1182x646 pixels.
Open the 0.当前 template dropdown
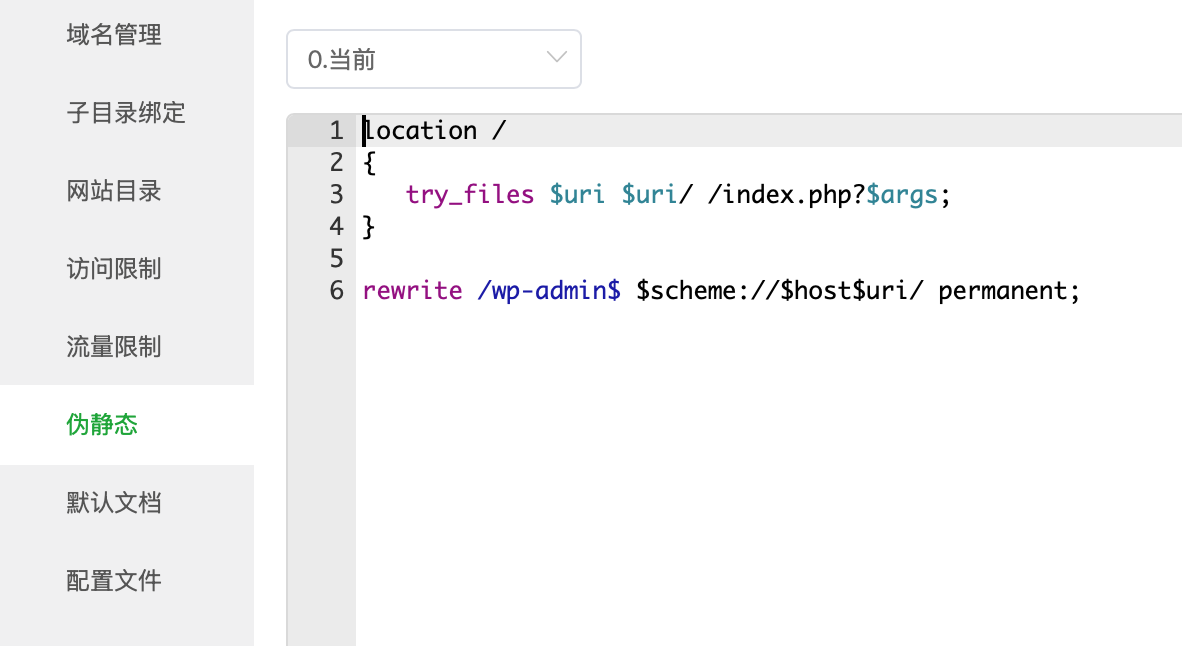[433, 59]
